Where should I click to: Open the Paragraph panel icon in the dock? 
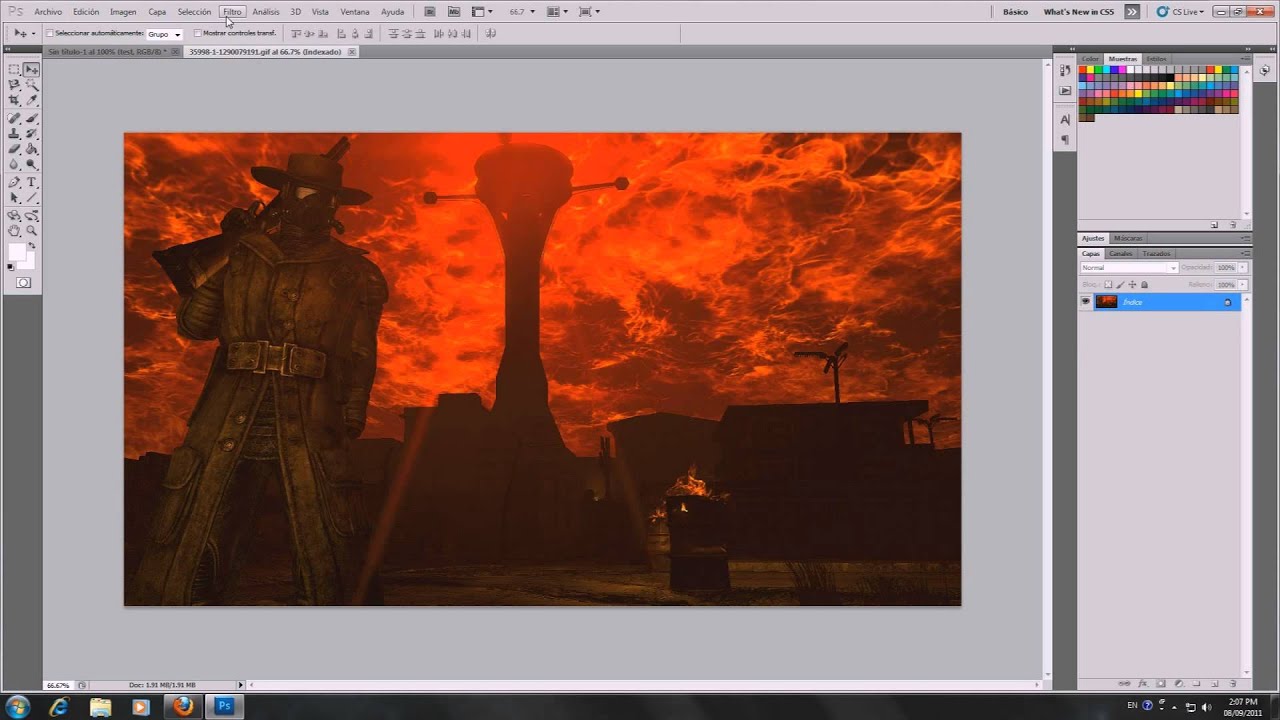[1065, 140]
